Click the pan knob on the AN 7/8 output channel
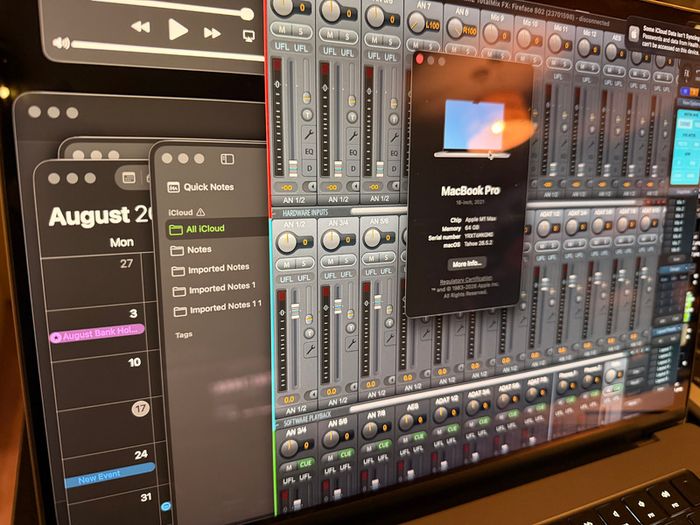Viewport: 700px width, 525px height. [x=370, y=429]
